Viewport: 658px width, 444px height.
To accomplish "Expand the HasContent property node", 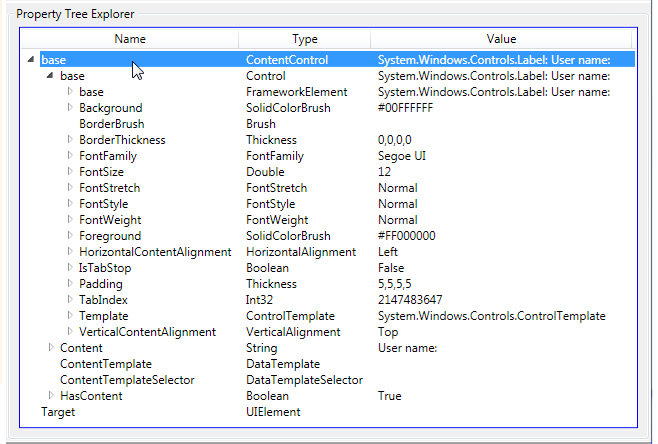I will pyautogui.click(x=51, y=395).
